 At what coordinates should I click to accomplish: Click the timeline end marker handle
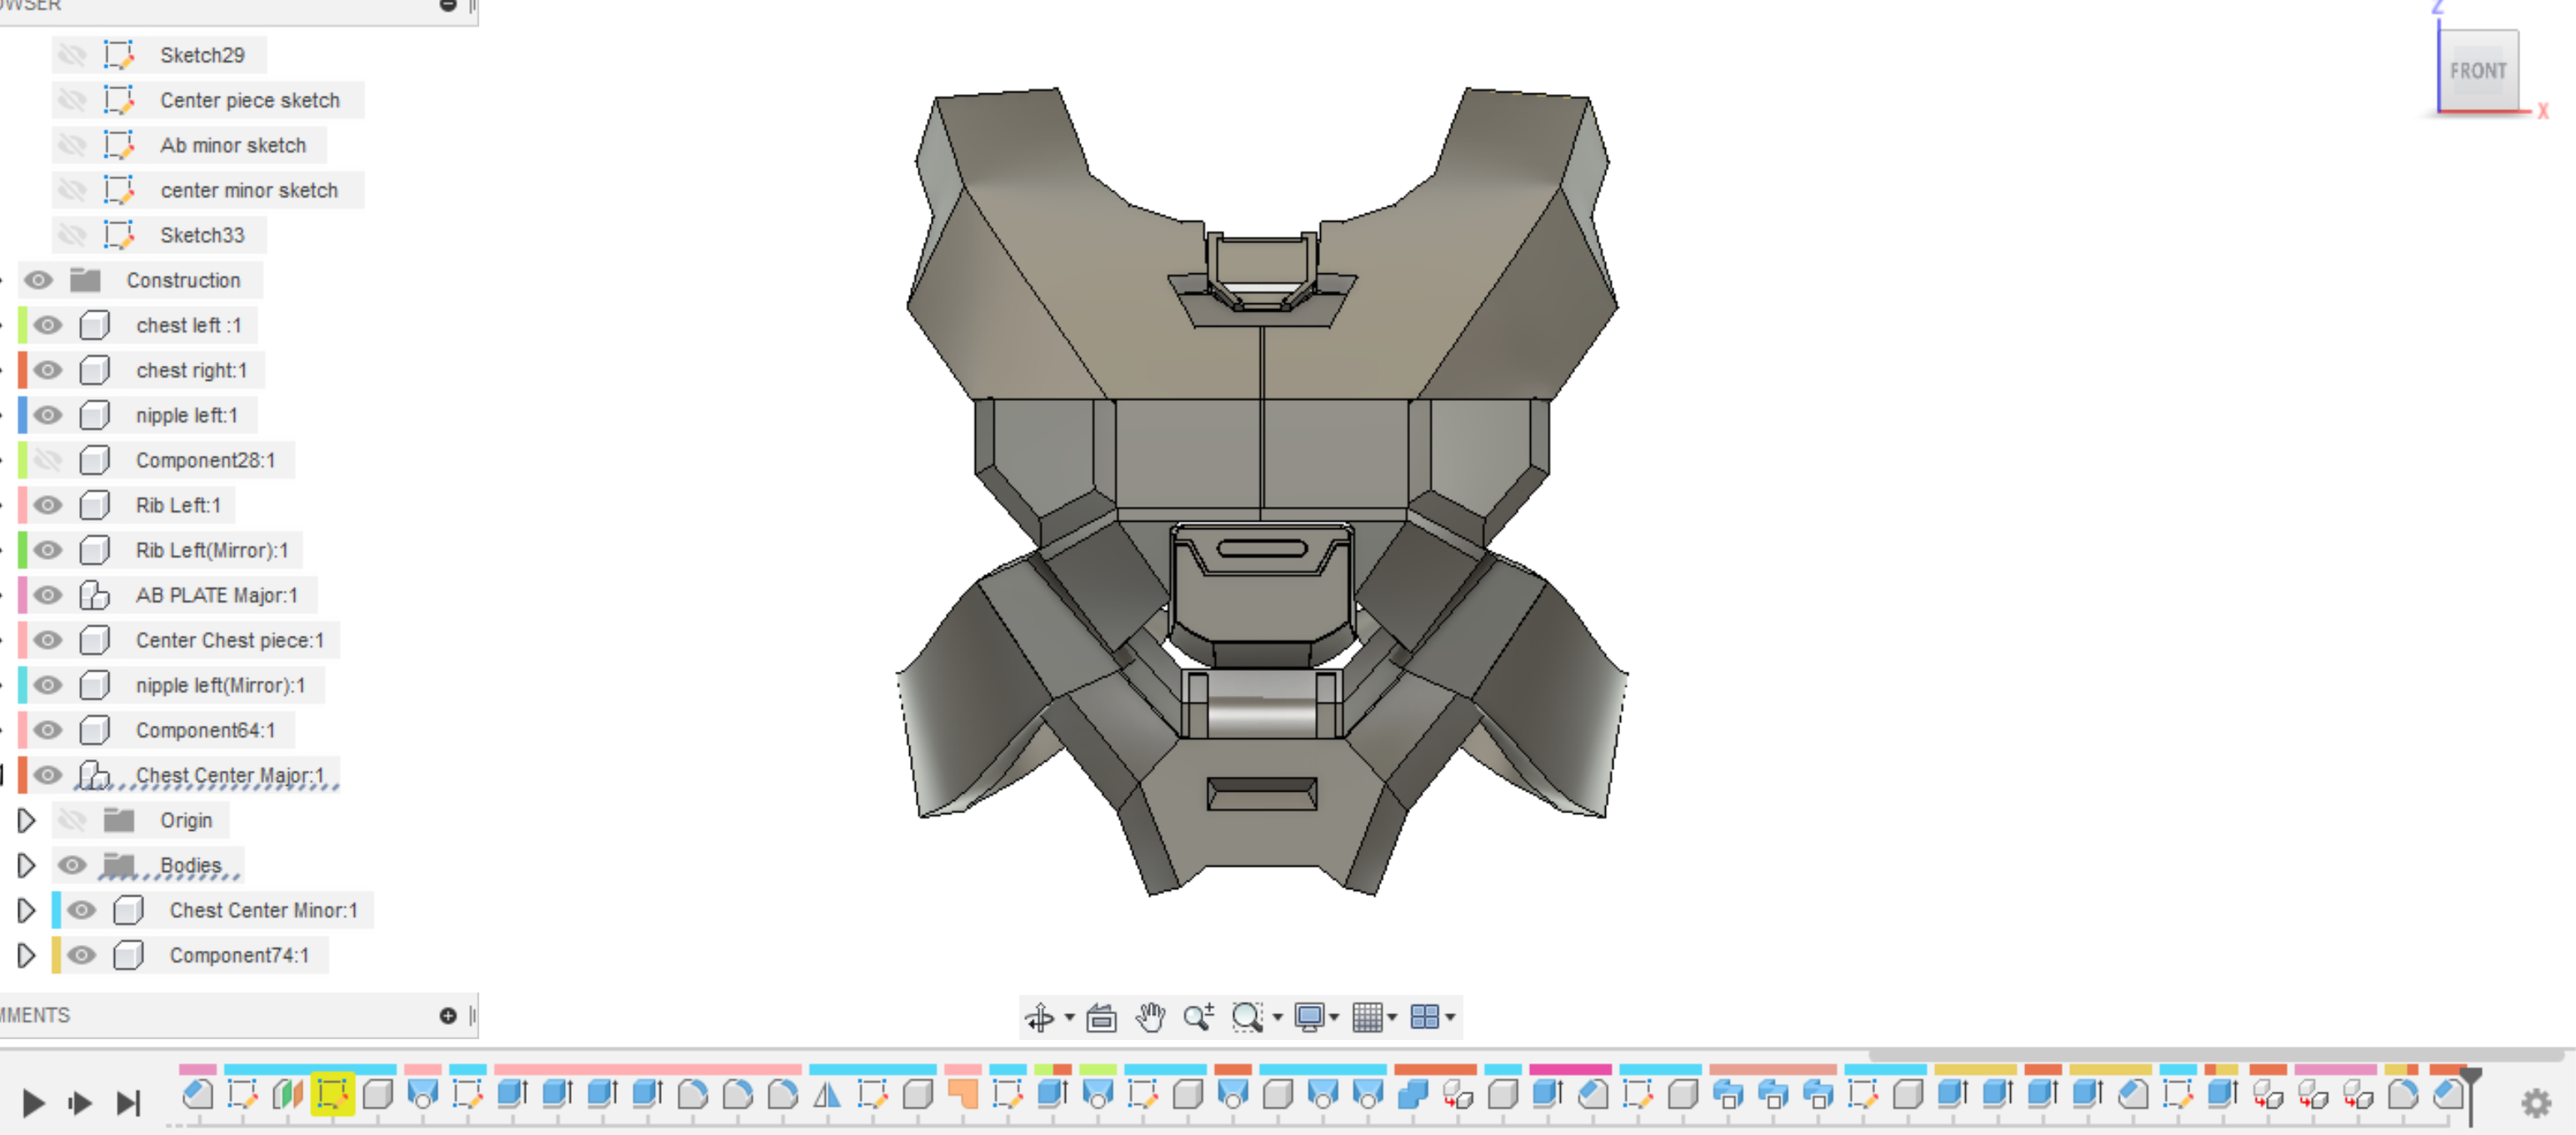[2470, 1076]
